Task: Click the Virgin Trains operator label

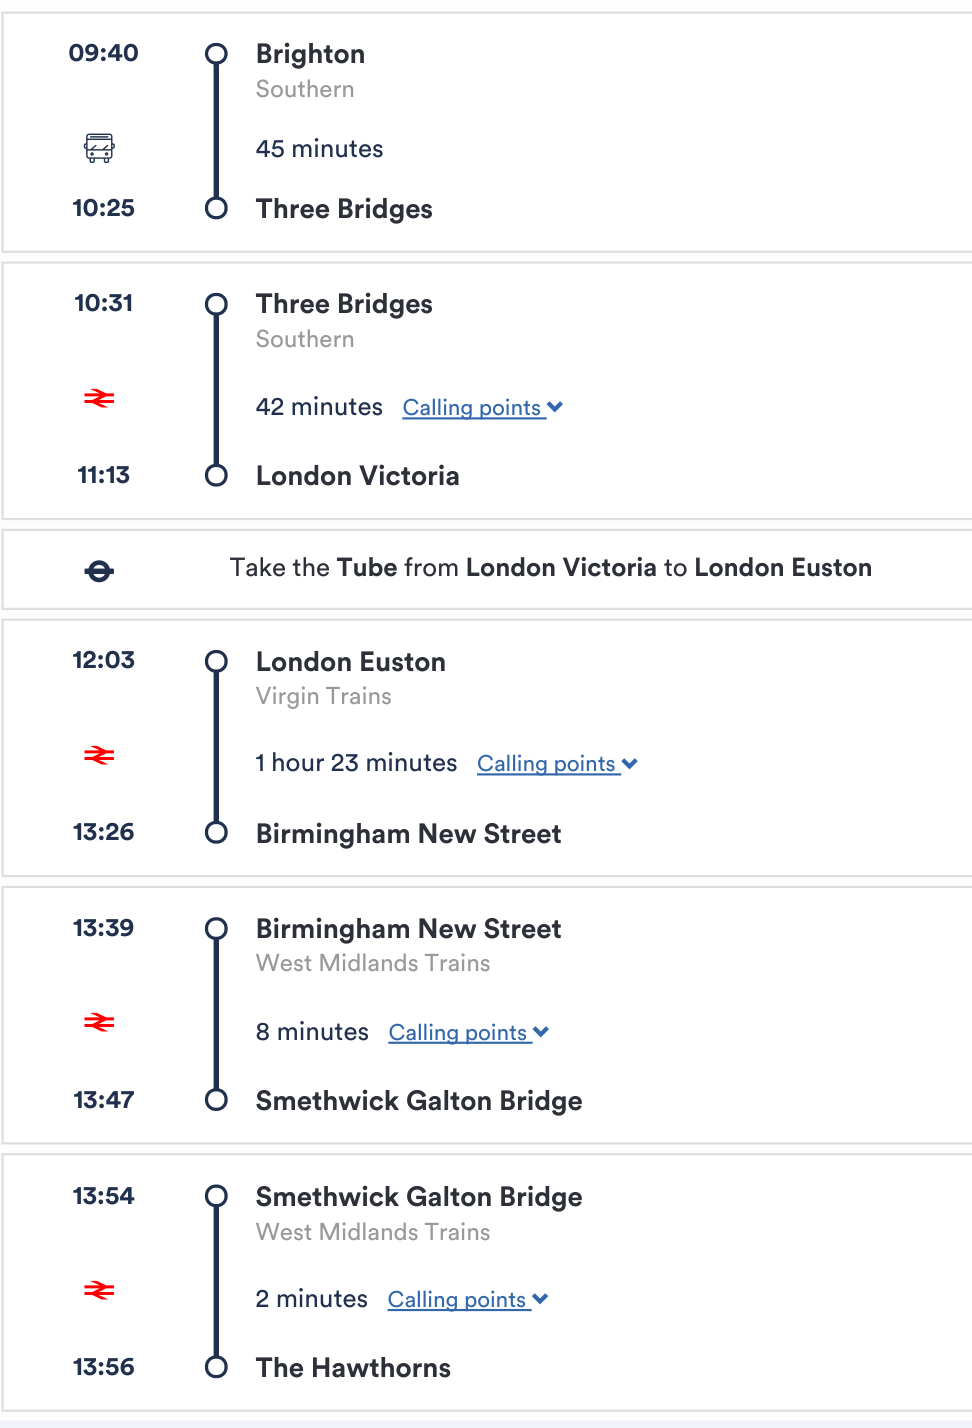Action: tap(324, 696)
